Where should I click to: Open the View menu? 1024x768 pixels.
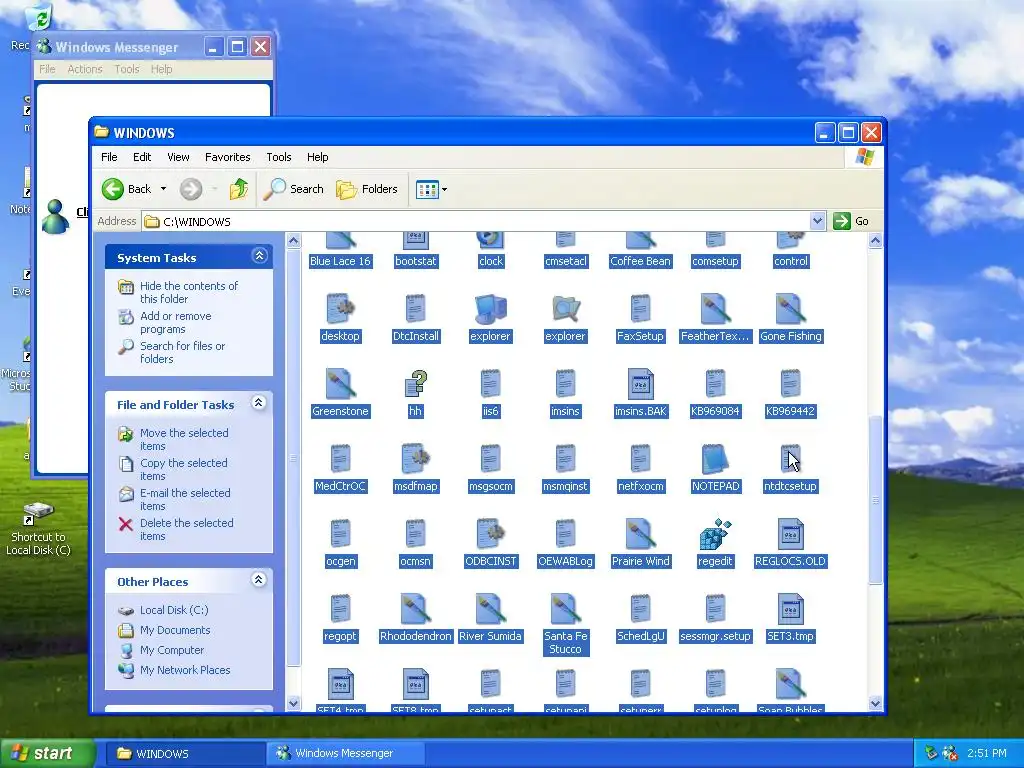coord(178,157)
